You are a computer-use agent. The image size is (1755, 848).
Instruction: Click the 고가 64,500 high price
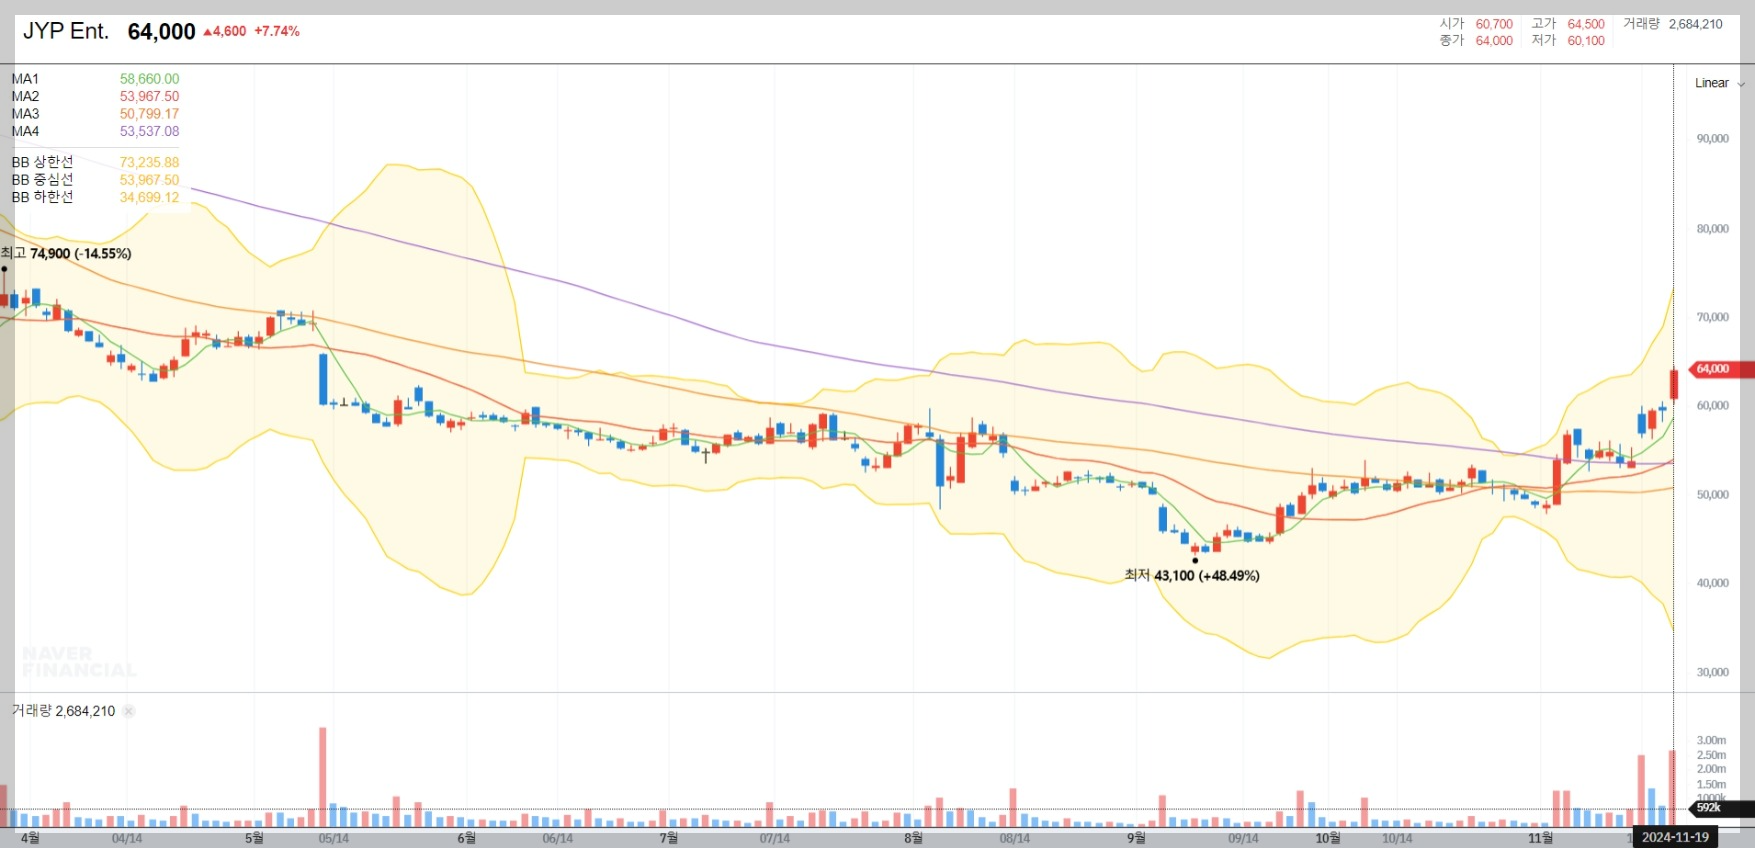point(1568,24)
